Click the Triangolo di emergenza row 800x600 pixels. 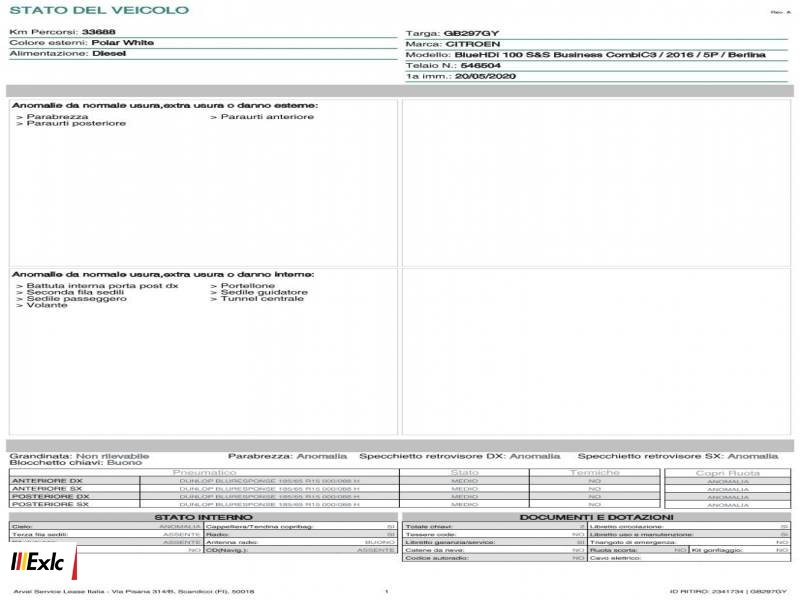click(689, 542)
